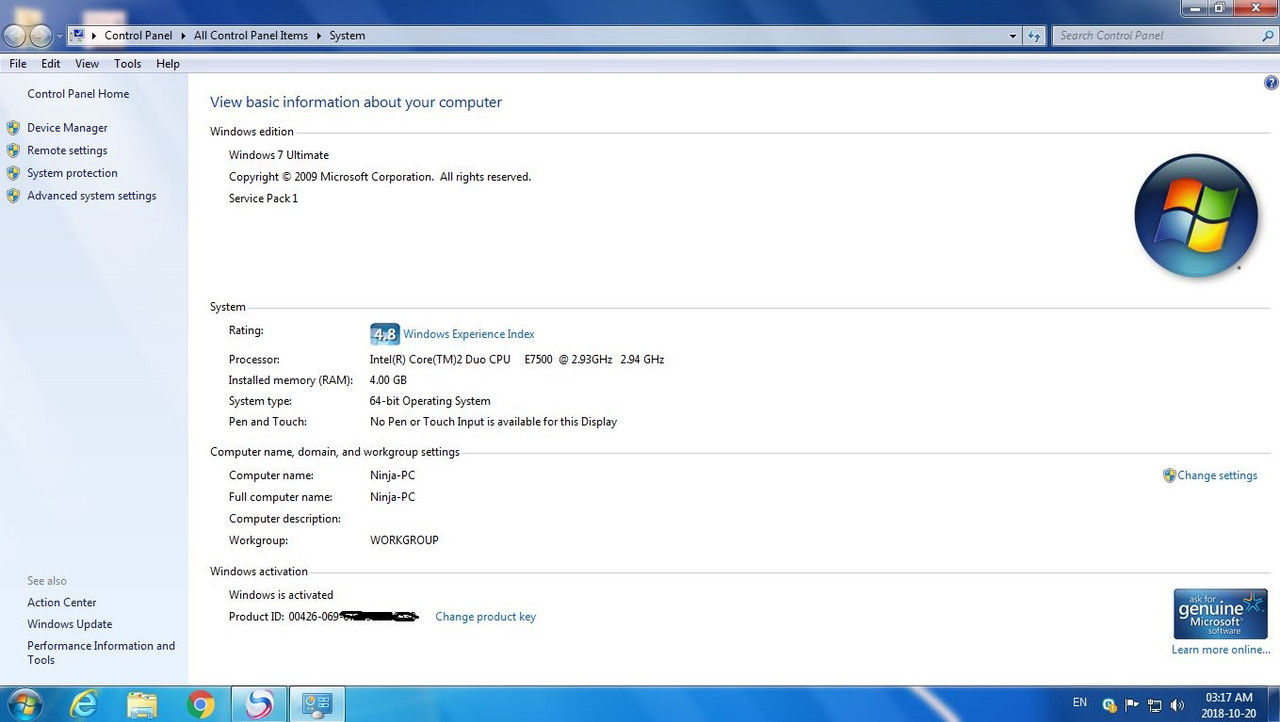Open Windows Experience Index link
Image resolution: width=1280 pixels, height=722 pixels.
click(469, 334)
